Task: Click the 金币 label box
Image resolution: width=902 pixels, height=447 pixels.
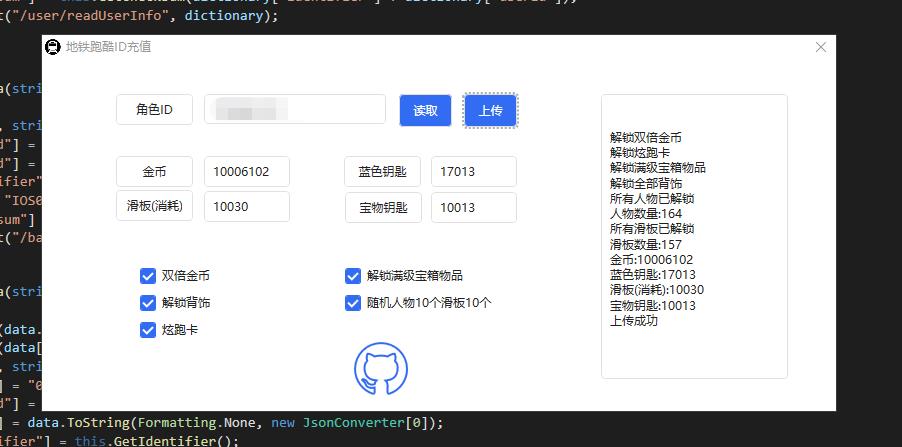Action: click(x=154, y=171)
